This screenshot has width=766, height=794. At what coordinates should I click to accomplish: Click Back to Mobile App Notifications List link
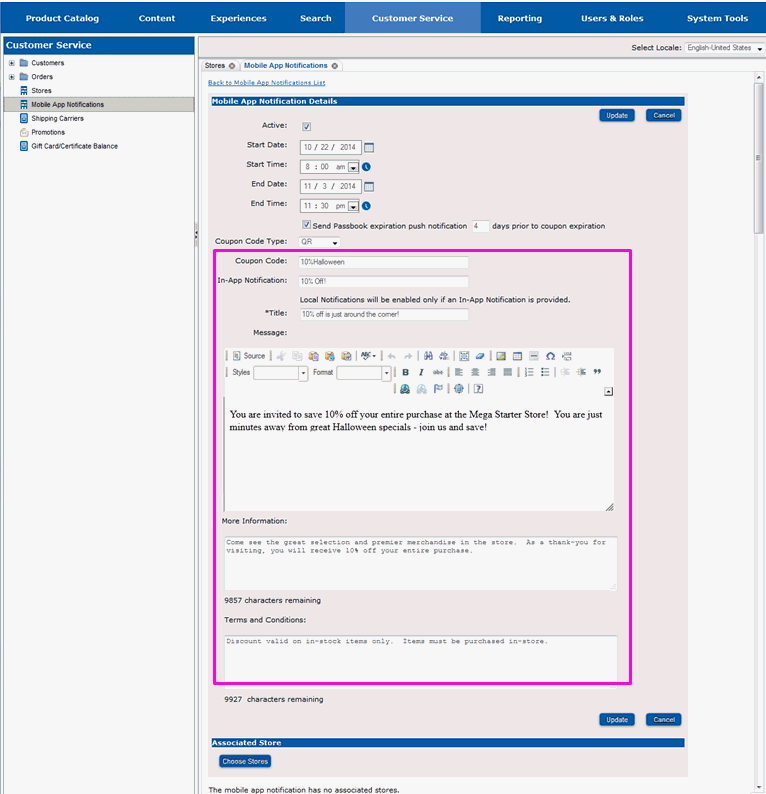tap(266, 83)
